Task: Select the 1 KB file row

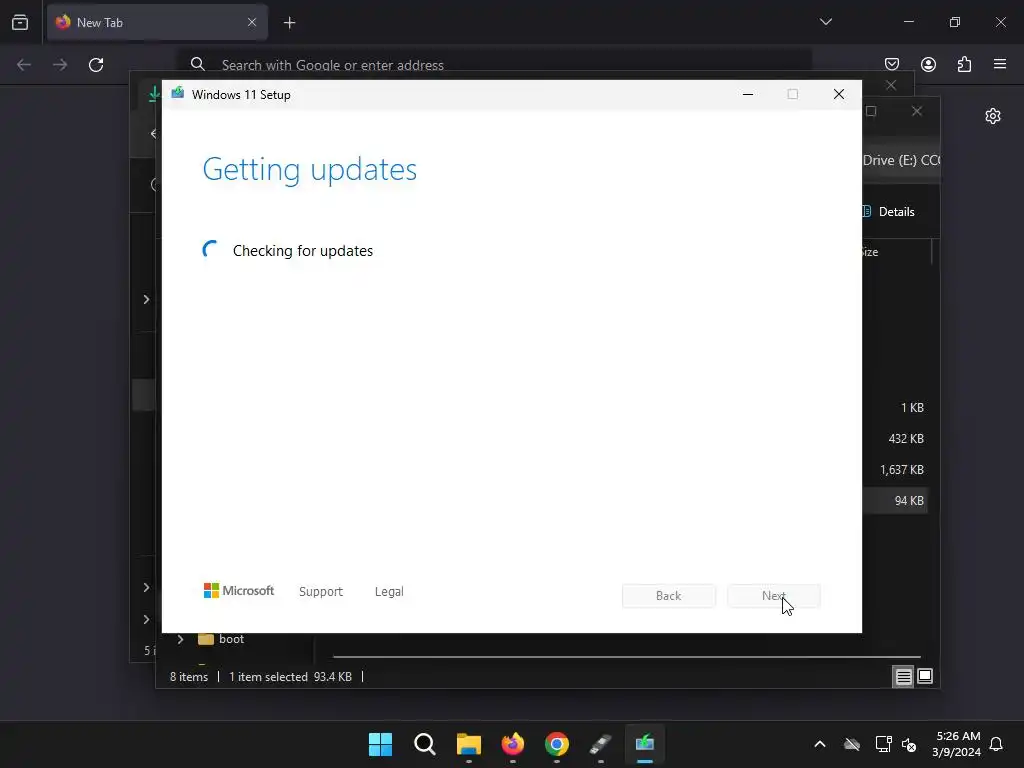Action: tap(895, 408)
